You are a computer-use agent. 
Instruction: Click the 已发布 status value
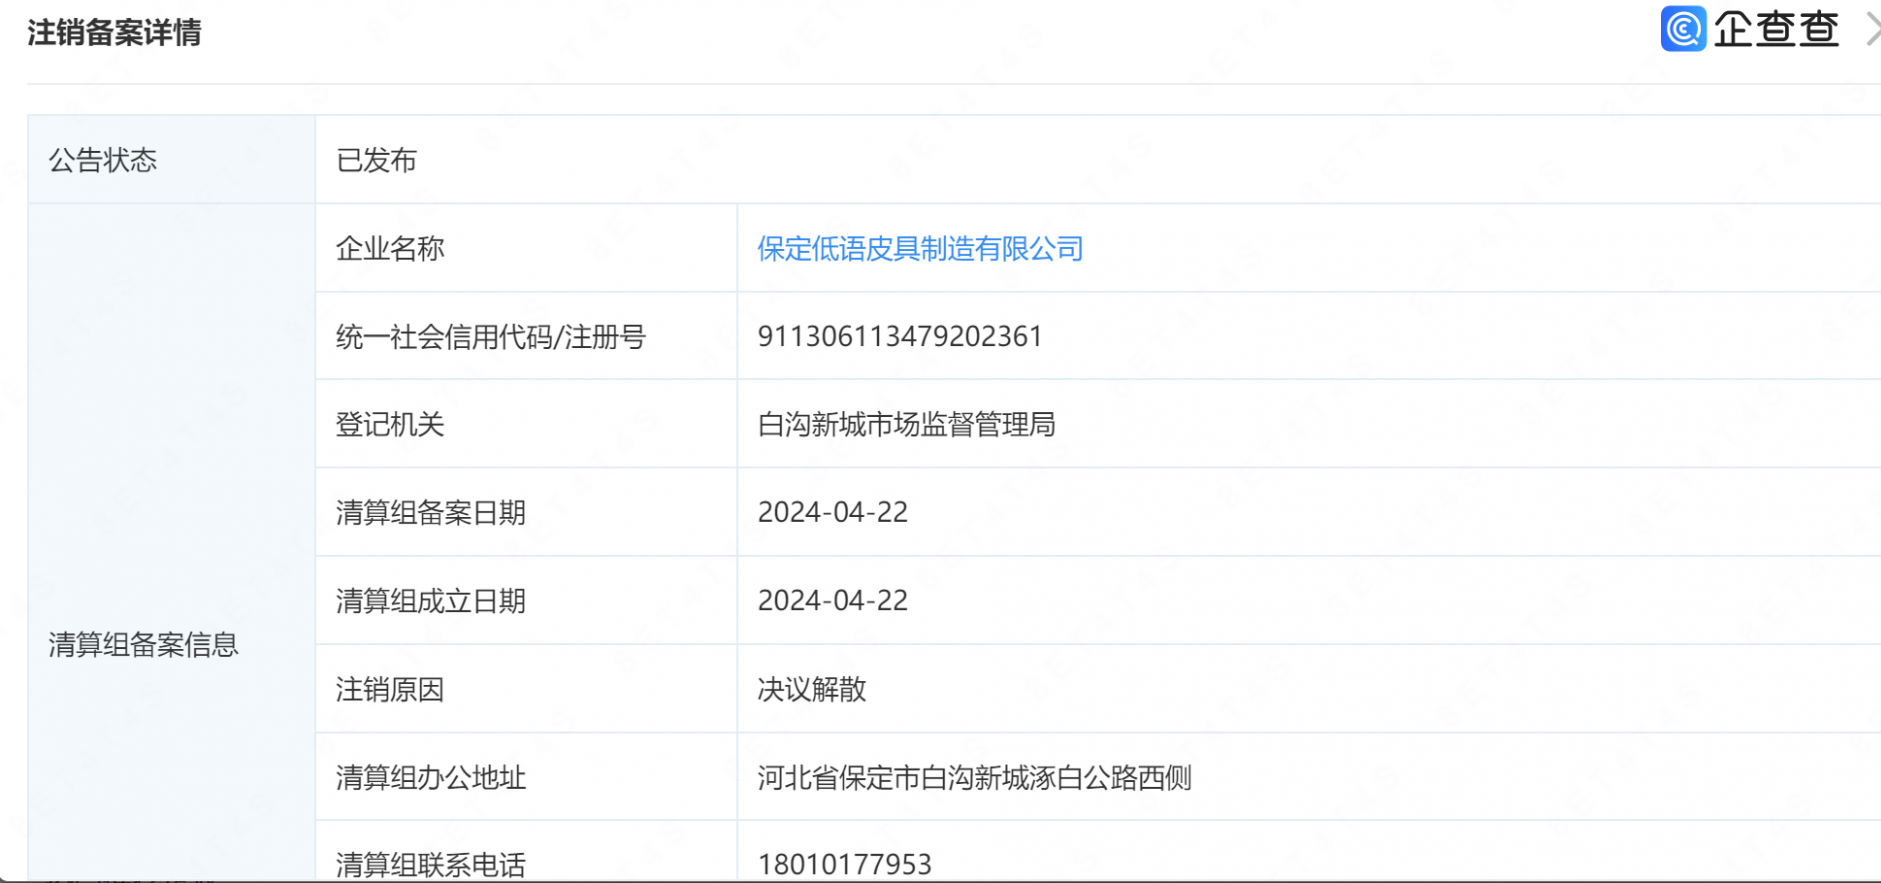coord(376,161)
